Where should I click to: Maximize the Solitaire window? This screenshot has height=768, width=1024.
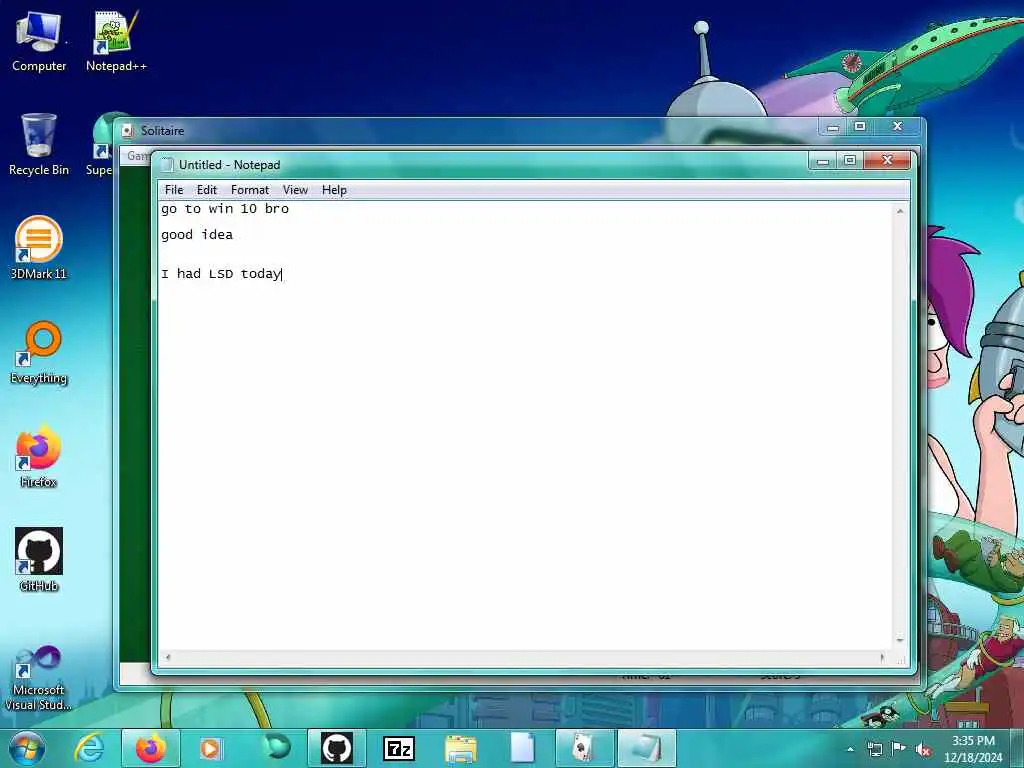(860, 127)
